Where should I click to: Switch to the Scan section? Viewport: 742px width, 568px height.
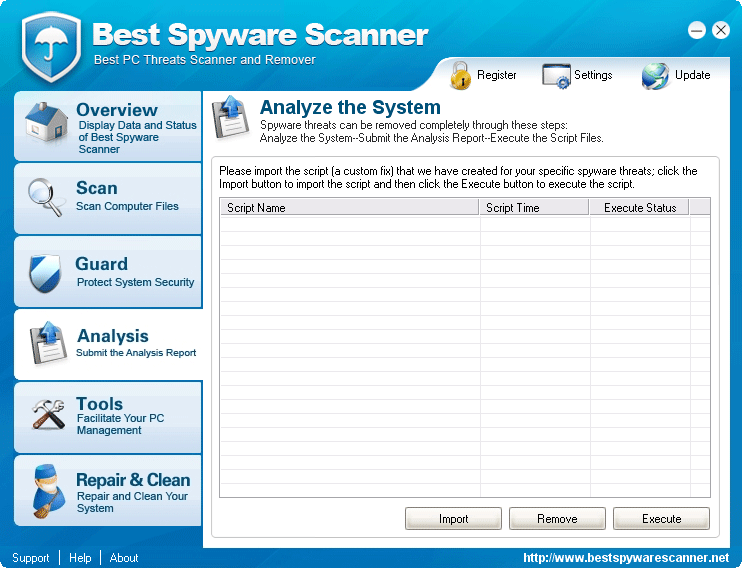point(108,198)
